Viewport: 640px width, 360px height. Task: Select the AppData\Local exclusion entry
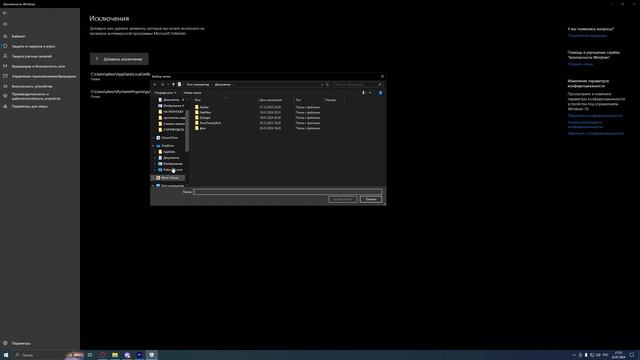pos(120,76)
